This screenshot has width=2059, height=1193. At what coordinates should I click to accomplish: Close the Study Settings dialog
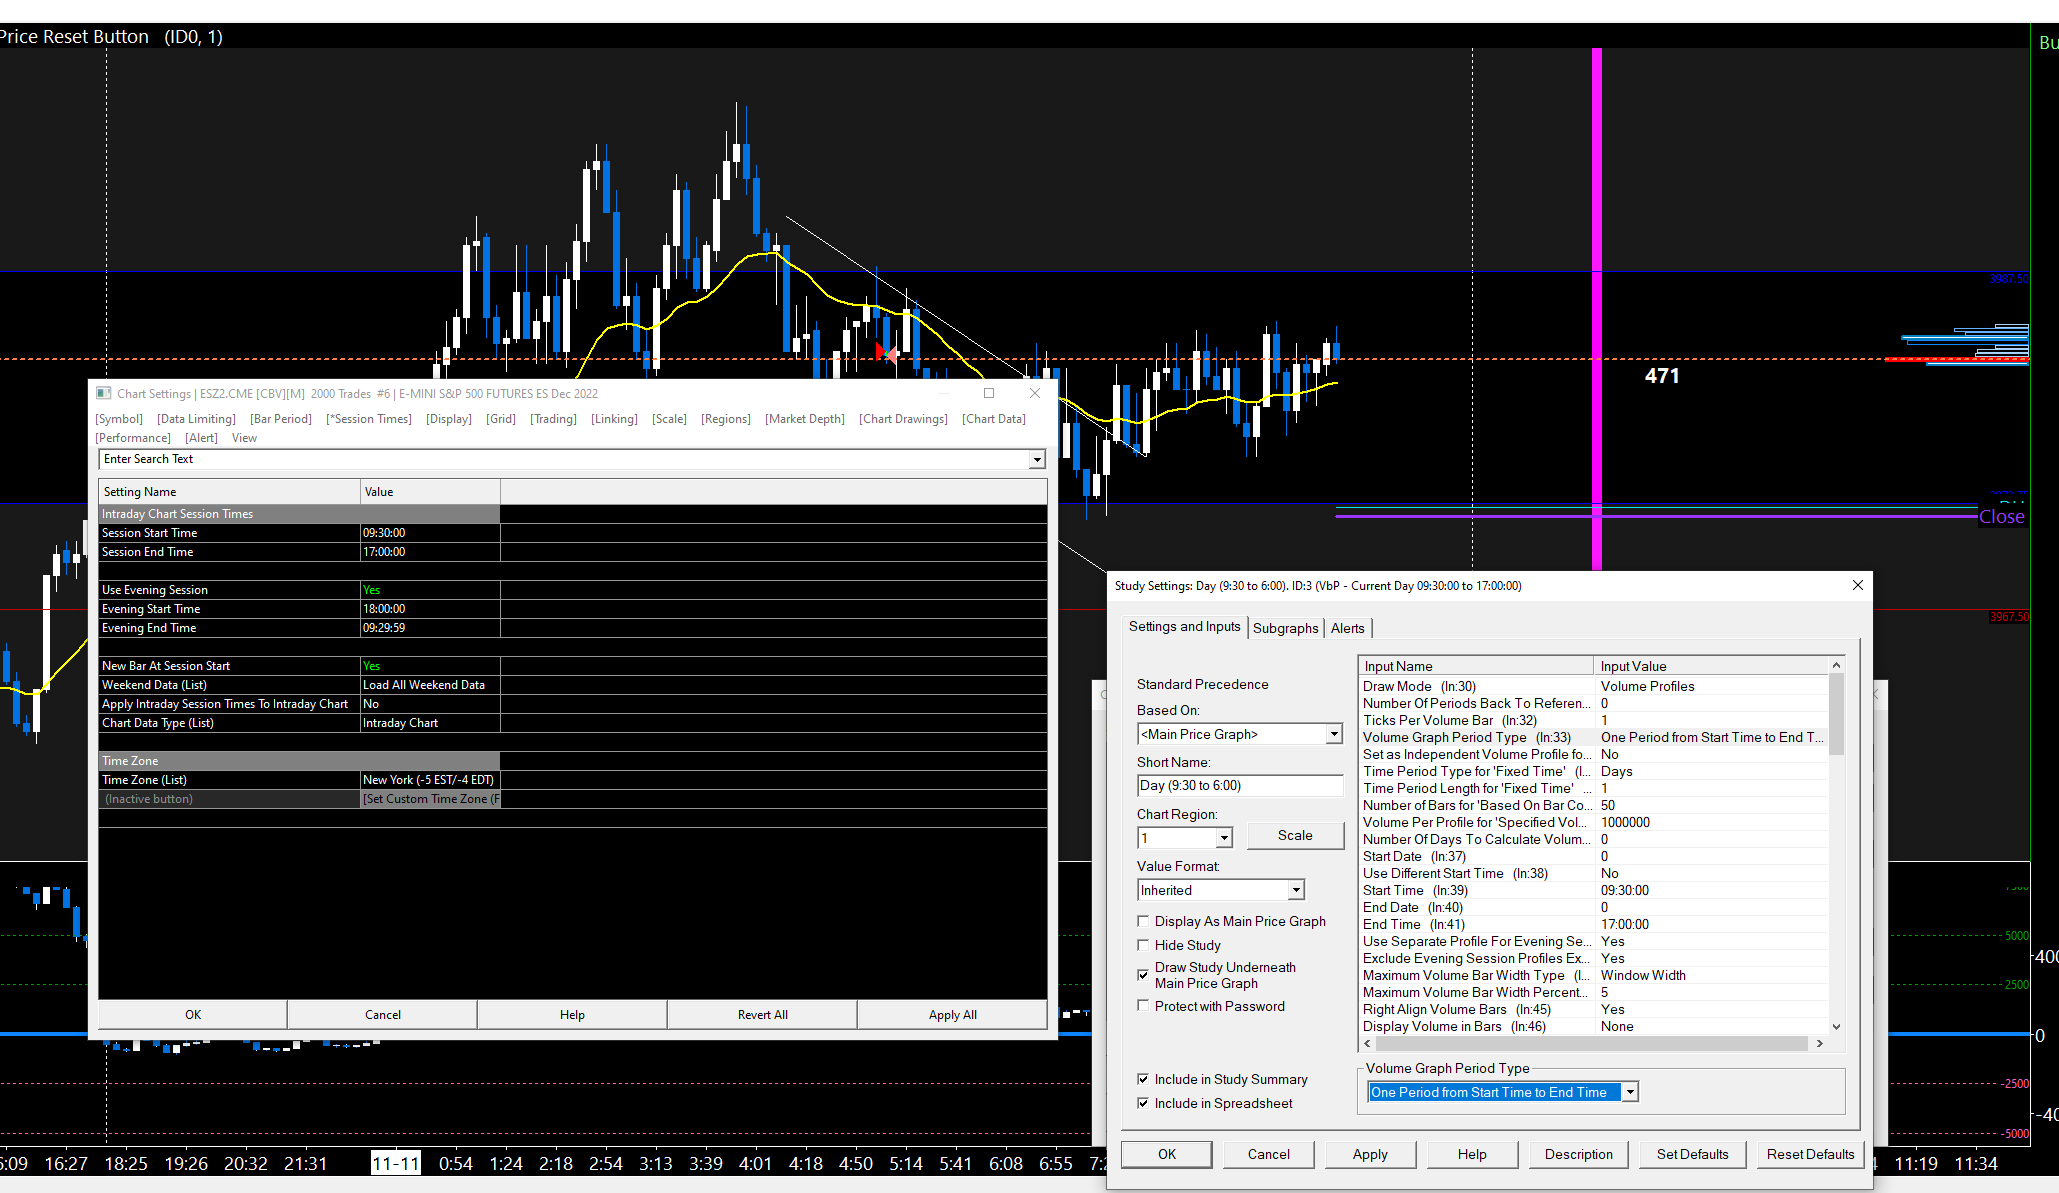[1857, 585]
